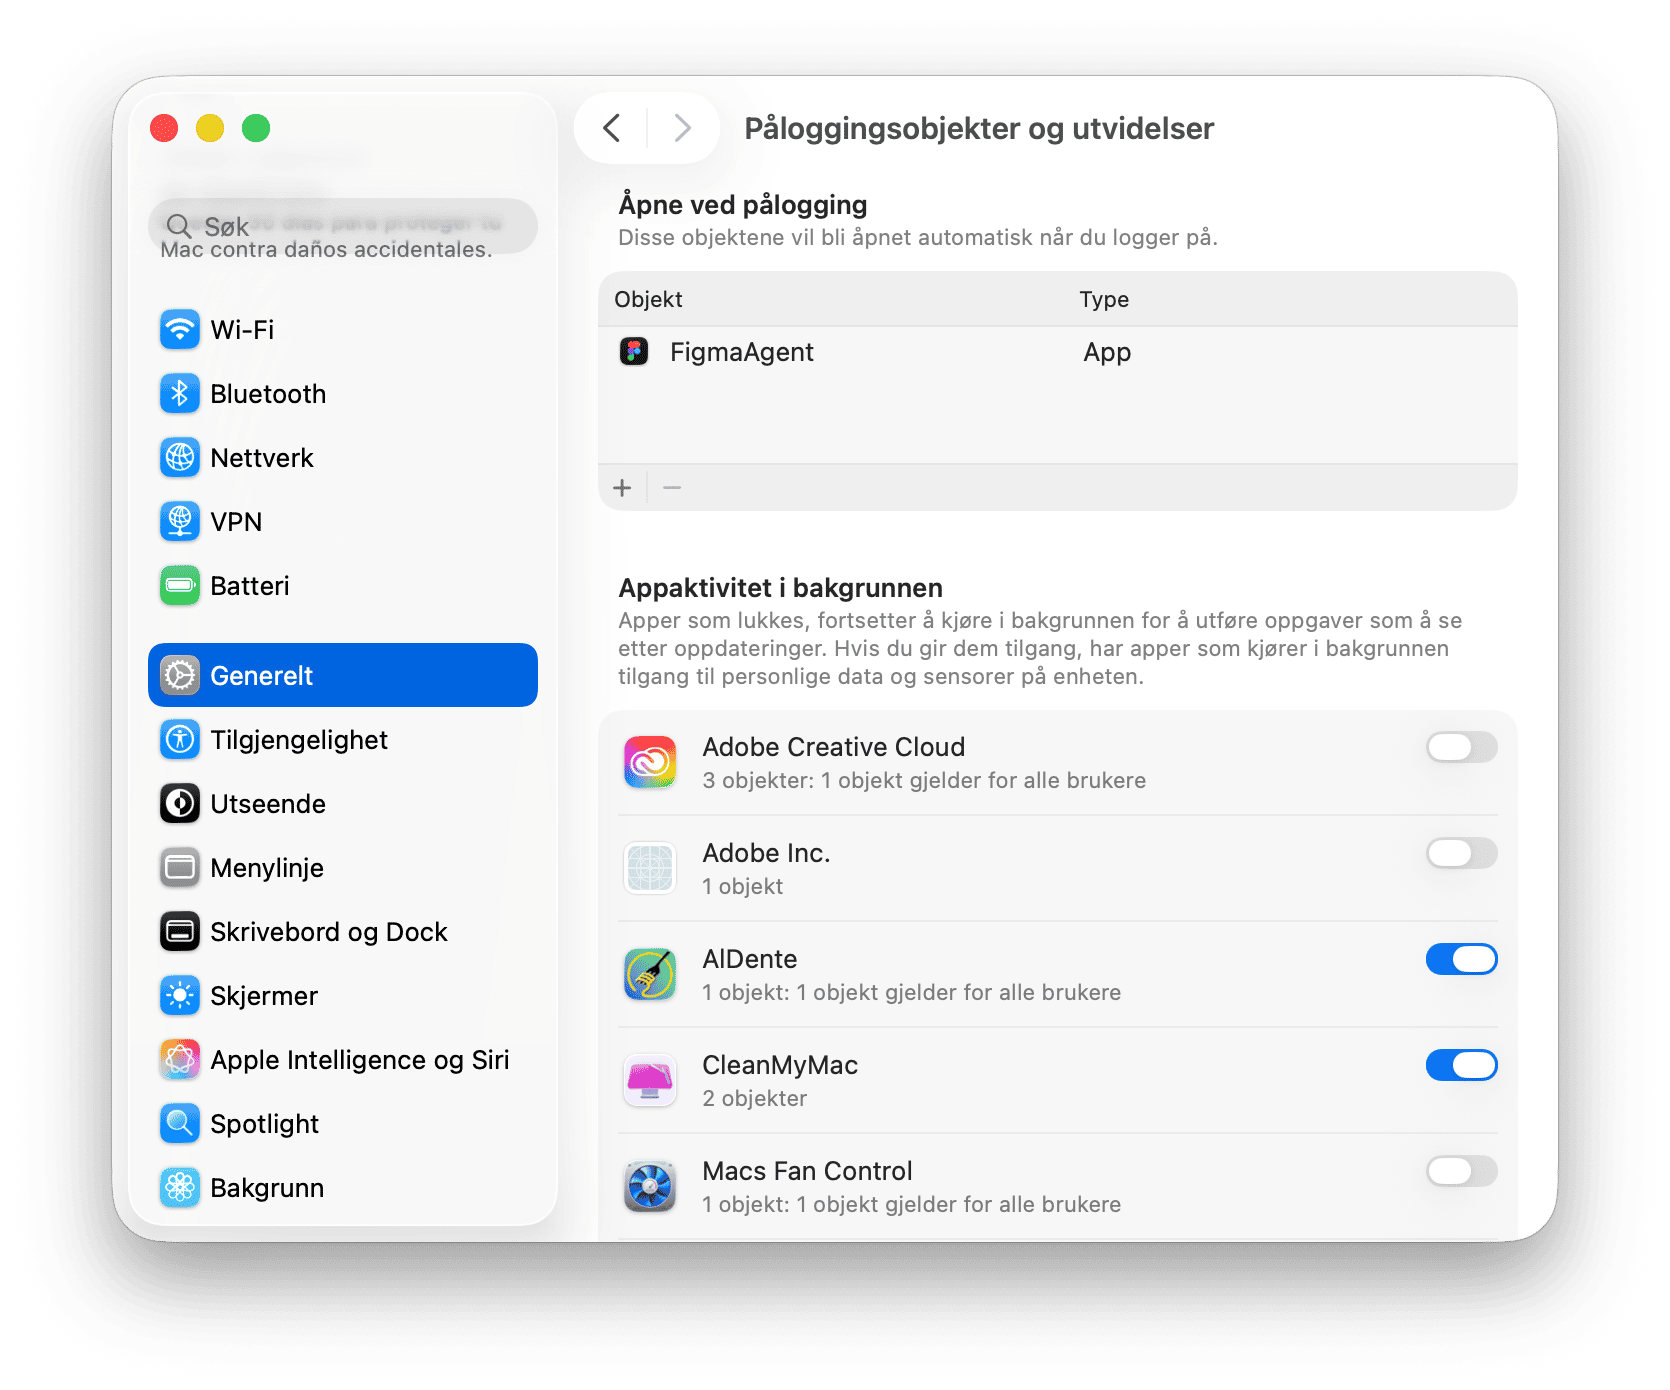Click the Macs Fan Control icon

650,1187
